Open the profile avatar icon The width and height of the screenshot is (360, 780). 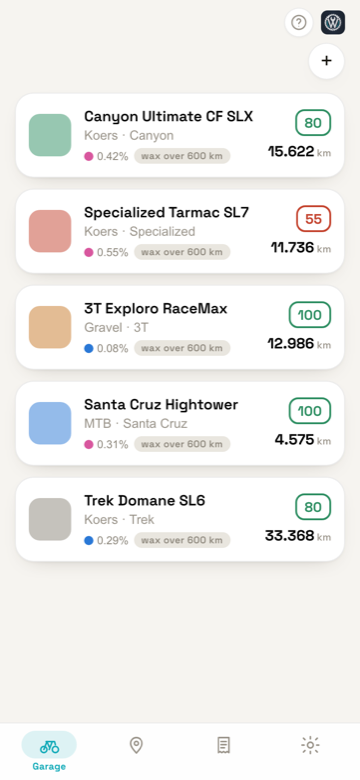(333, 22)
